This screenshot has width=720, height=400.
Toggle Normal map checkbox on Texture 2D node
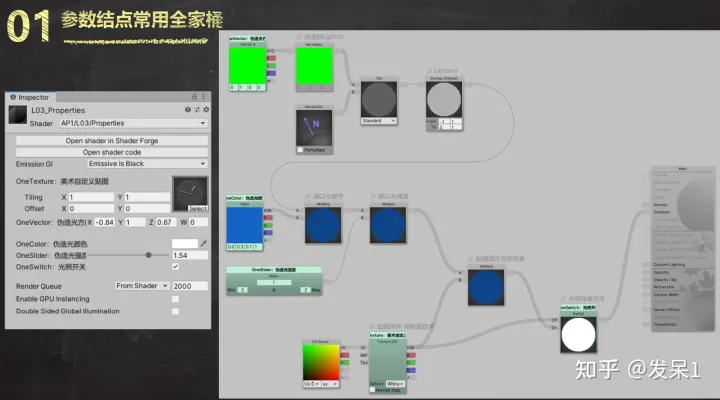pyautogui.click(x=372, y=390)
